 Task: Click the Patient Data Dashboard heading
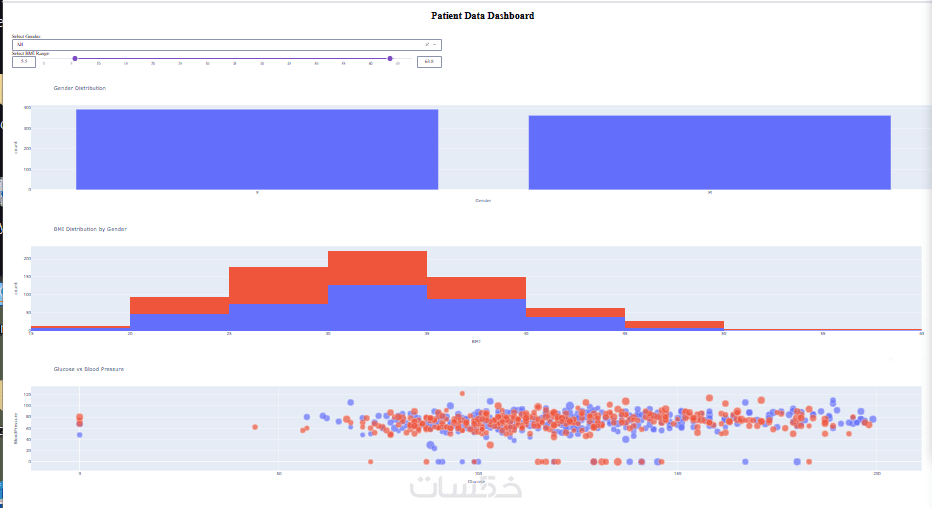click(x=483, y=16)
